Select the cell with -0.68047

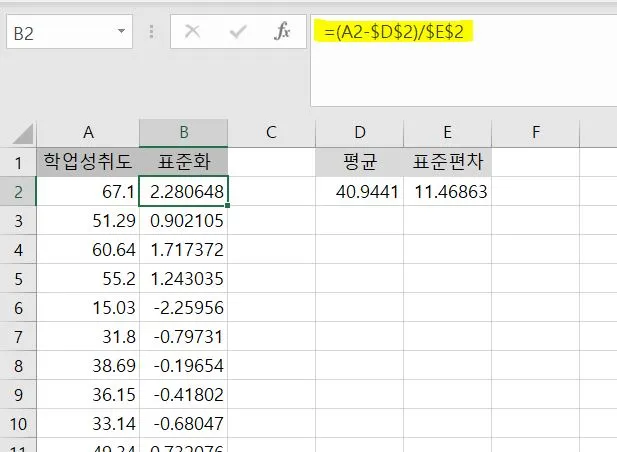[x=184, y=424]
